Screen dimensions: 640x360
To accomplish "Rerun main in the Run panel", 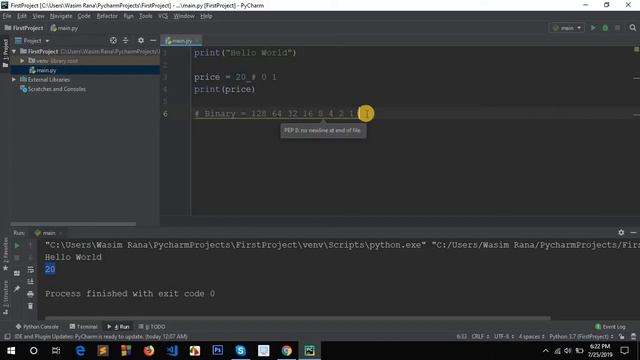I will [17, 245].
